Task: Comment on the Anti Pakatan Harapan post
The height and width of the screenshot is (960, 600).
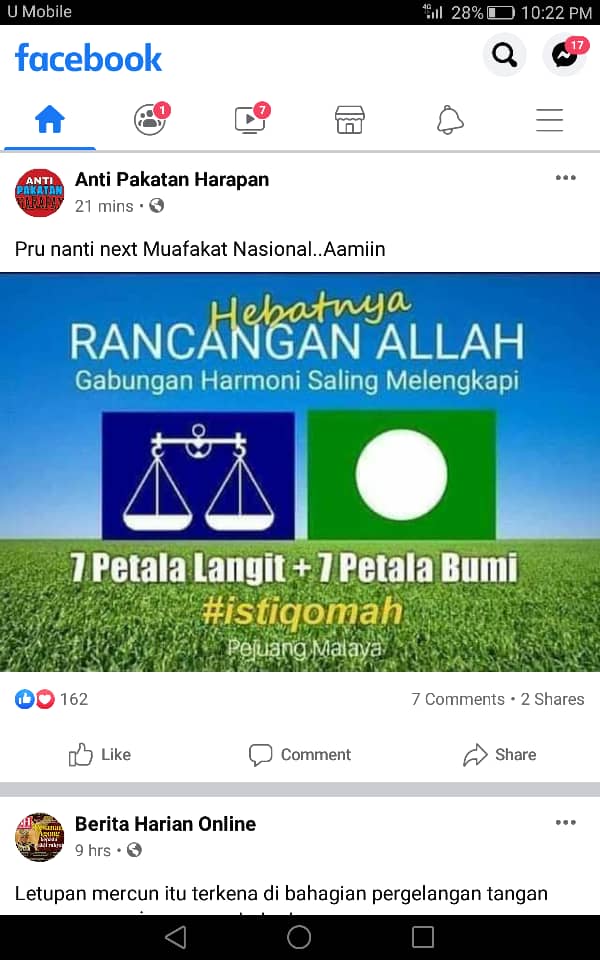Action: [300, 754]
